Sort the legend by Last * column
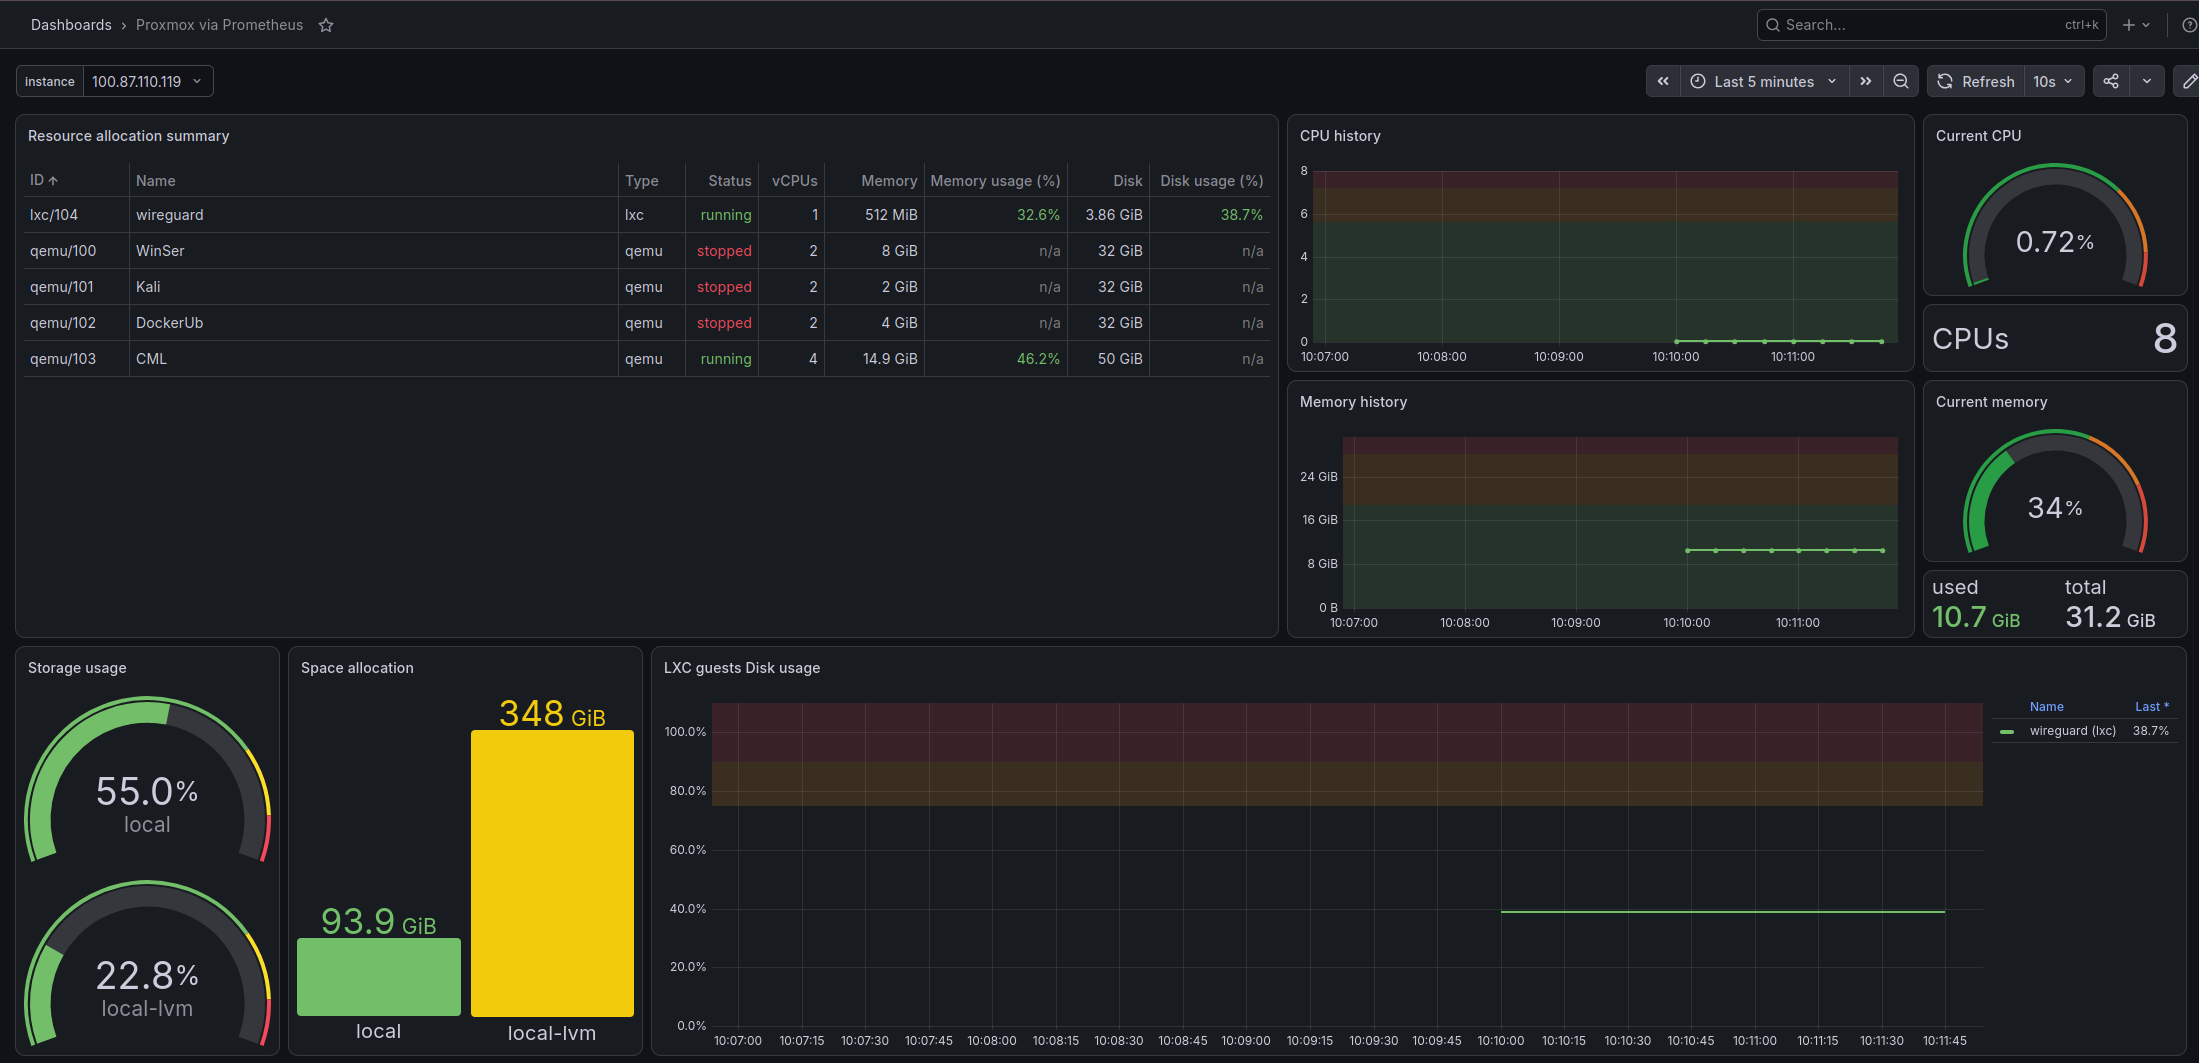 tap(2152, 707)
